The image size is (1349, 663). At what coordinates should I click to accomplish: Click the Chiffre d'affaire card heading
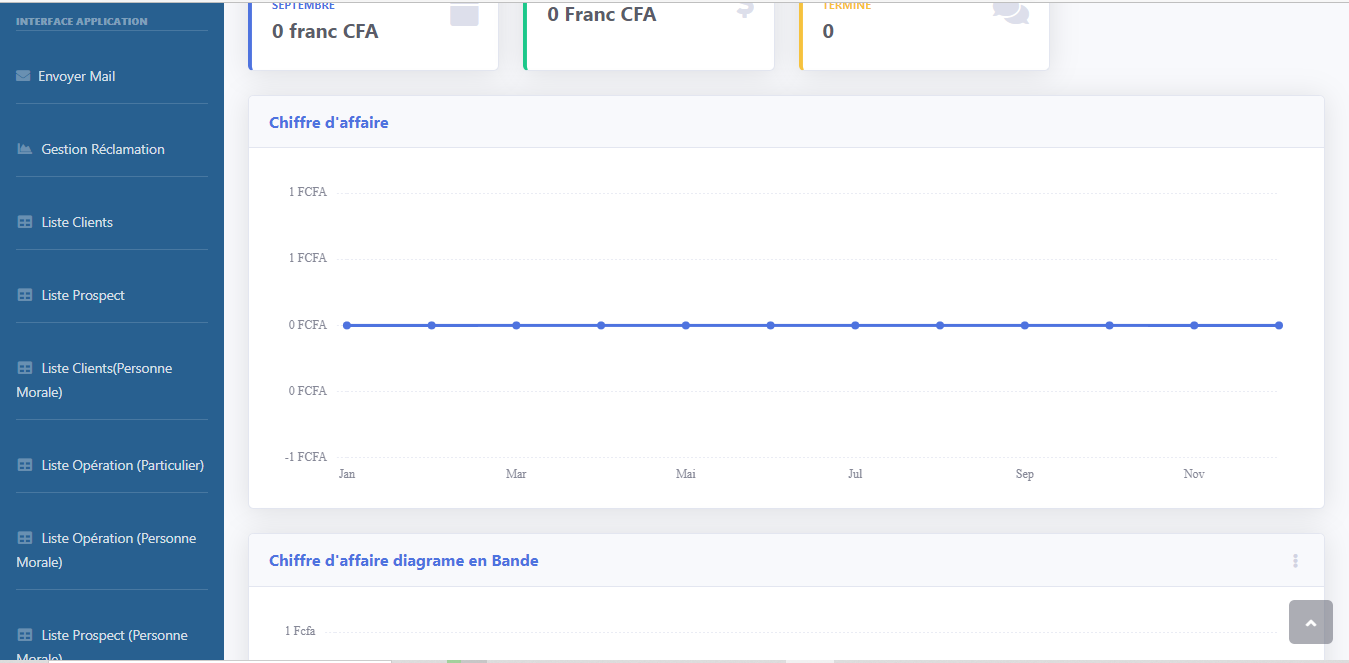point(329,123)
